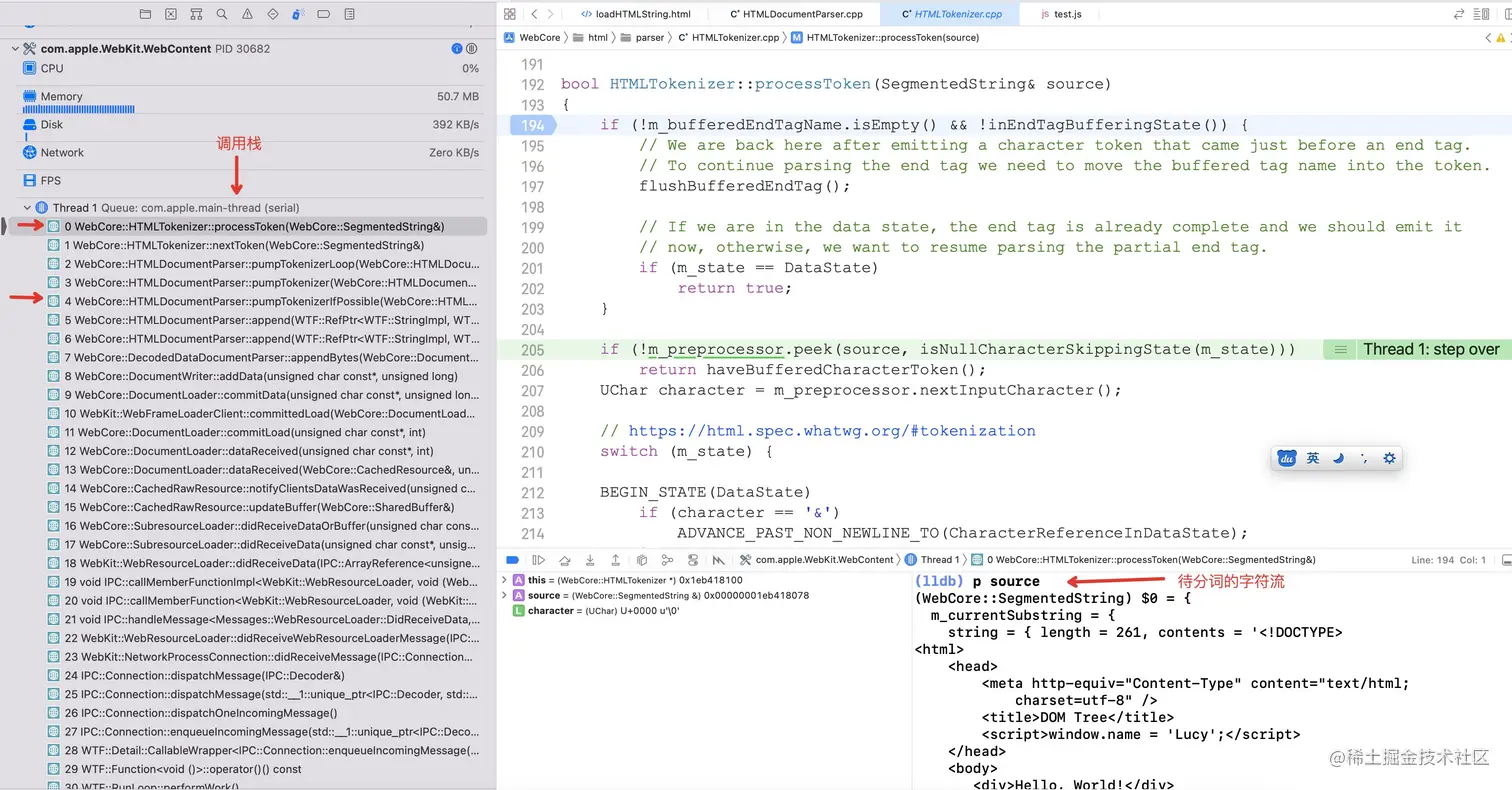This screenshot has width=1512, height=790.
Task: Click the Step Out debug button
Action: [x=615, y=560]
